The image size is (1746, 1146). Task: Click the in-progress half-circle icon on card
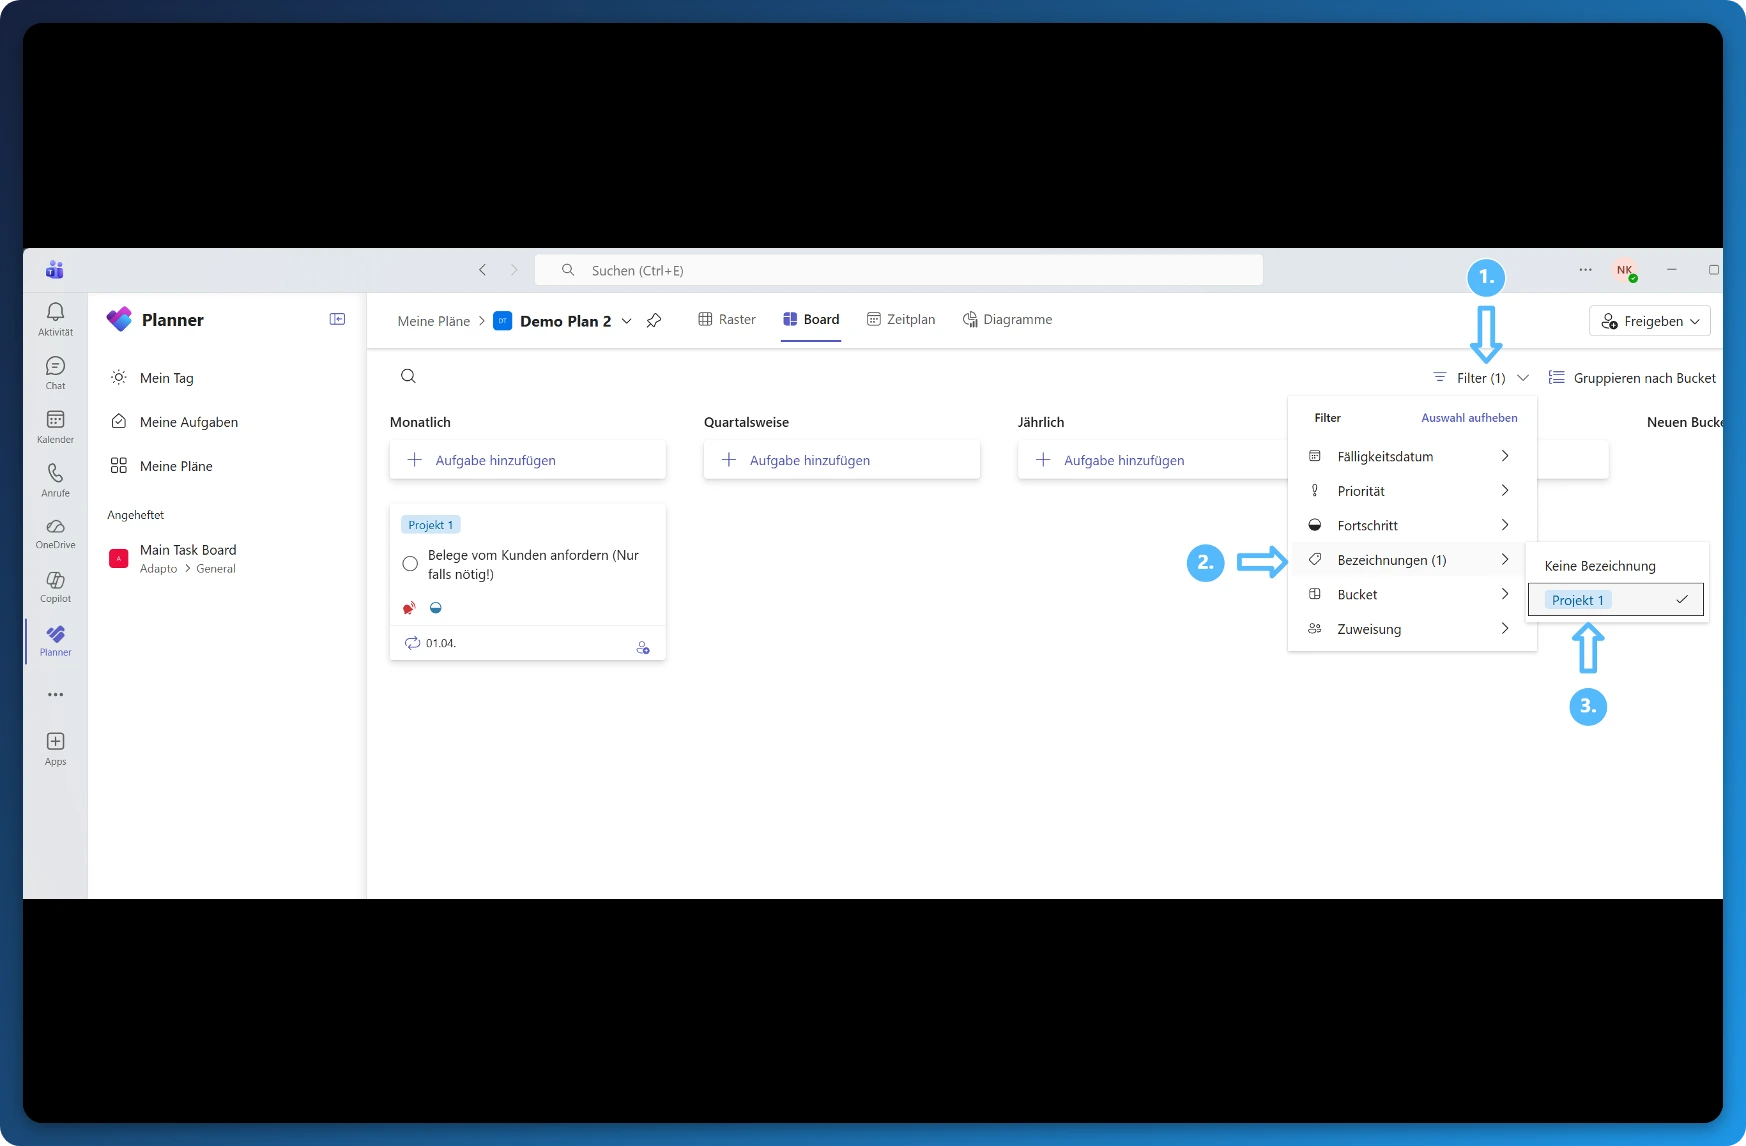[435, 607]
